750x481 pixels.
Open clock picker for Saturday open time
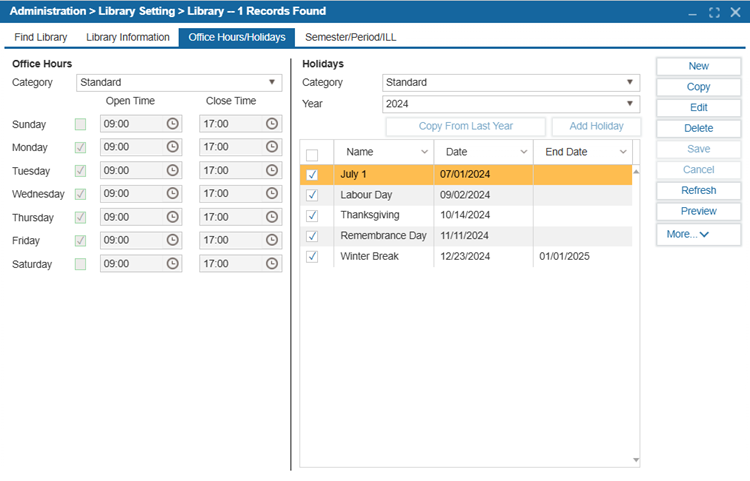173,263
